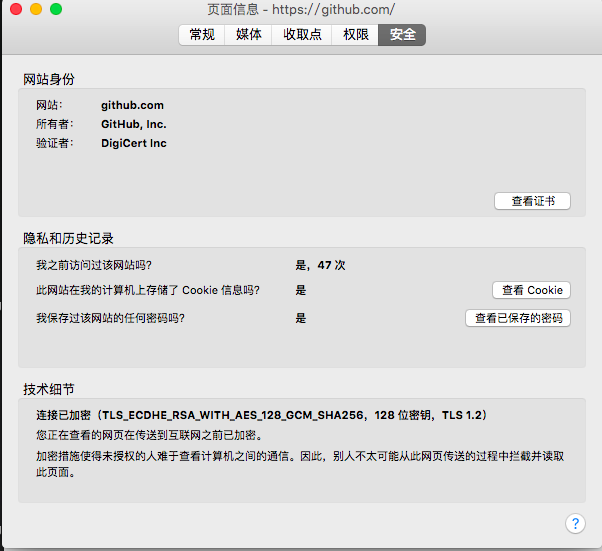Open 查看已保存的密码 saved passwords
The width and height of the screenshot is (602, 551).
point(517,318)
